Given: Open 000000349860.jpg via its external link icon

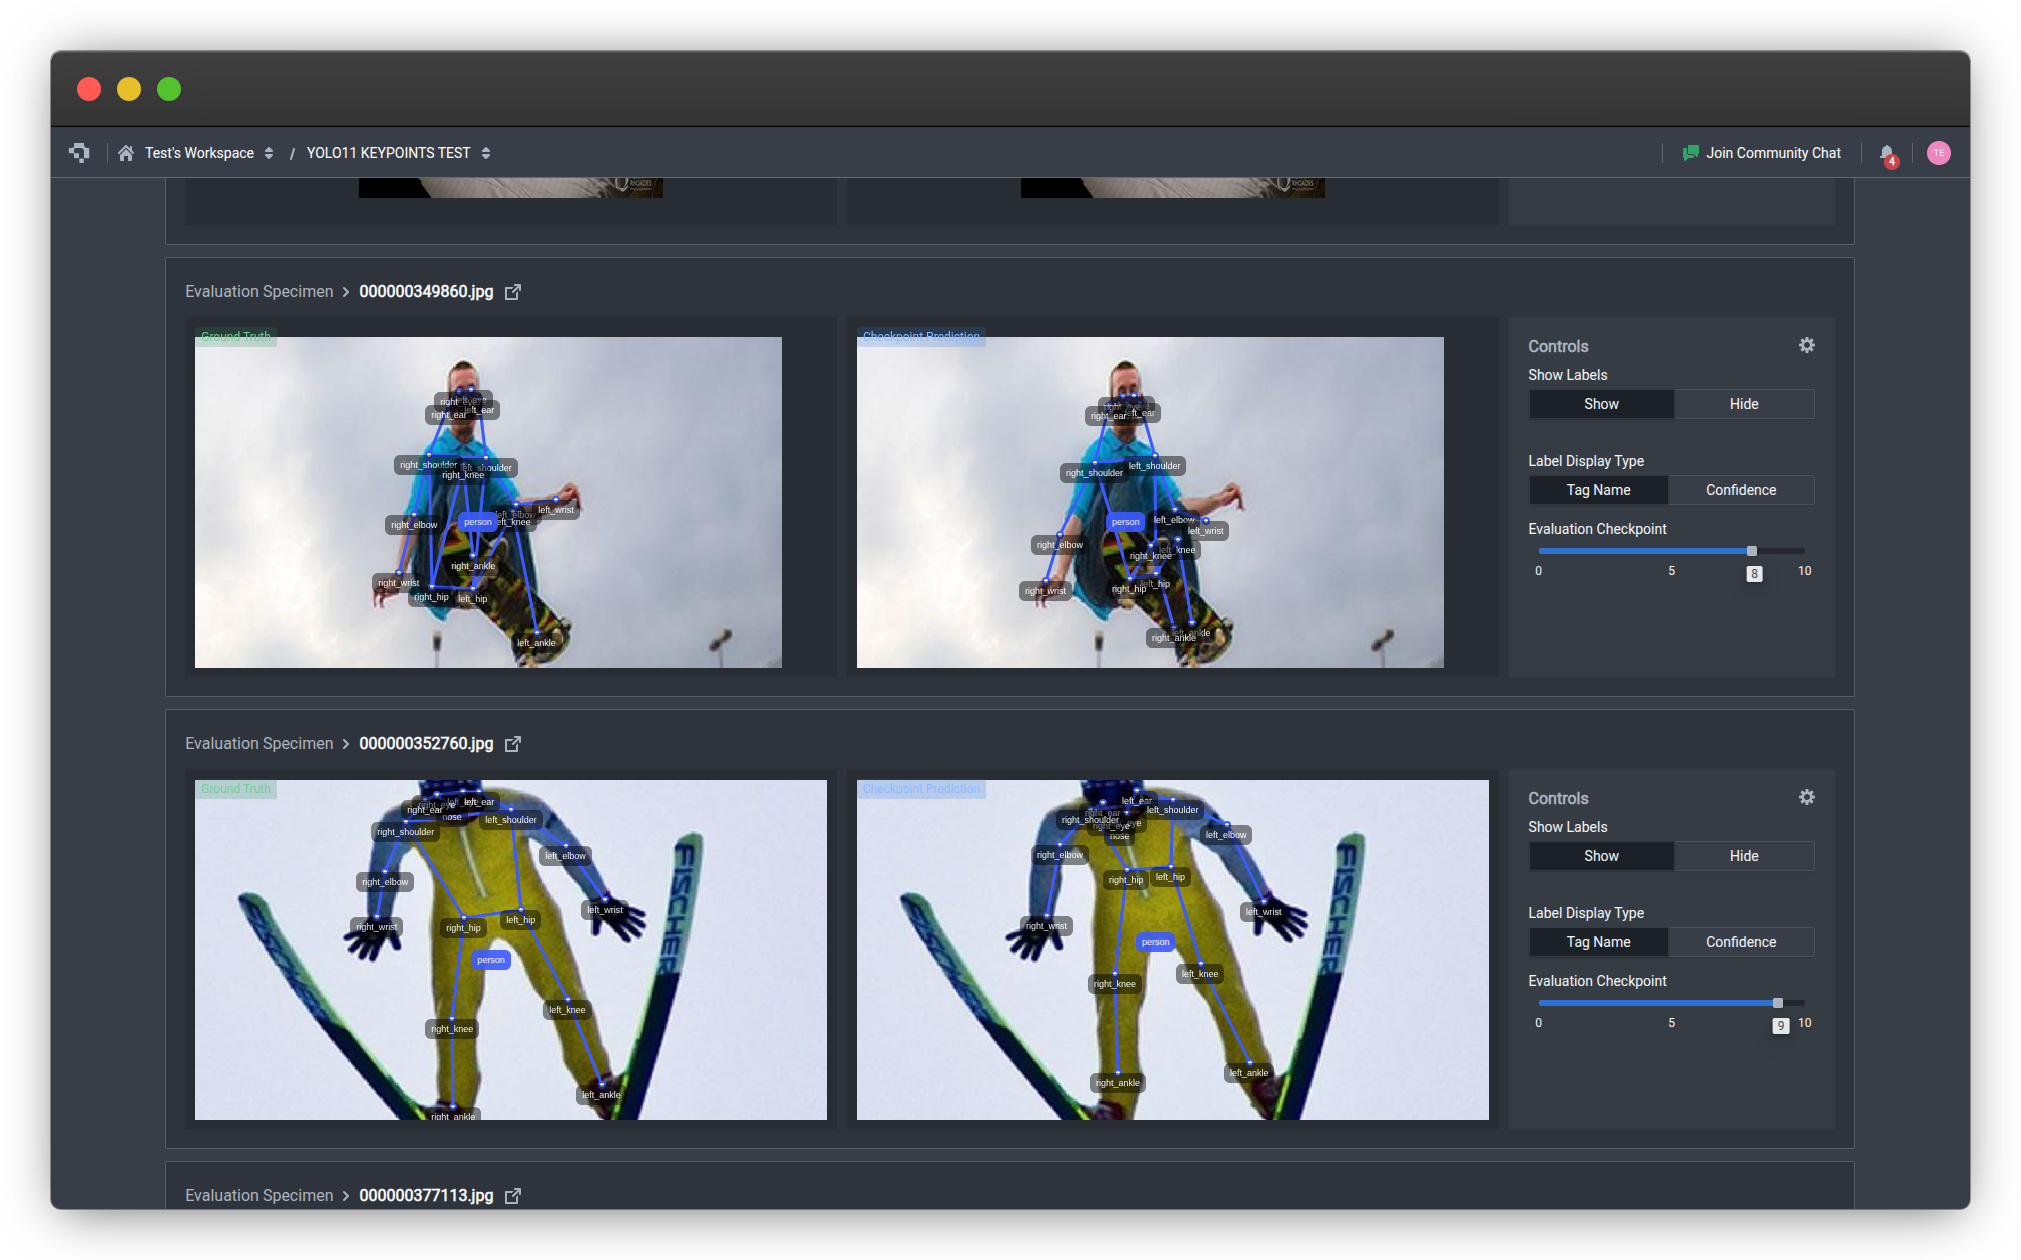Looking at the screenshot, I should [x=513, y=291].
